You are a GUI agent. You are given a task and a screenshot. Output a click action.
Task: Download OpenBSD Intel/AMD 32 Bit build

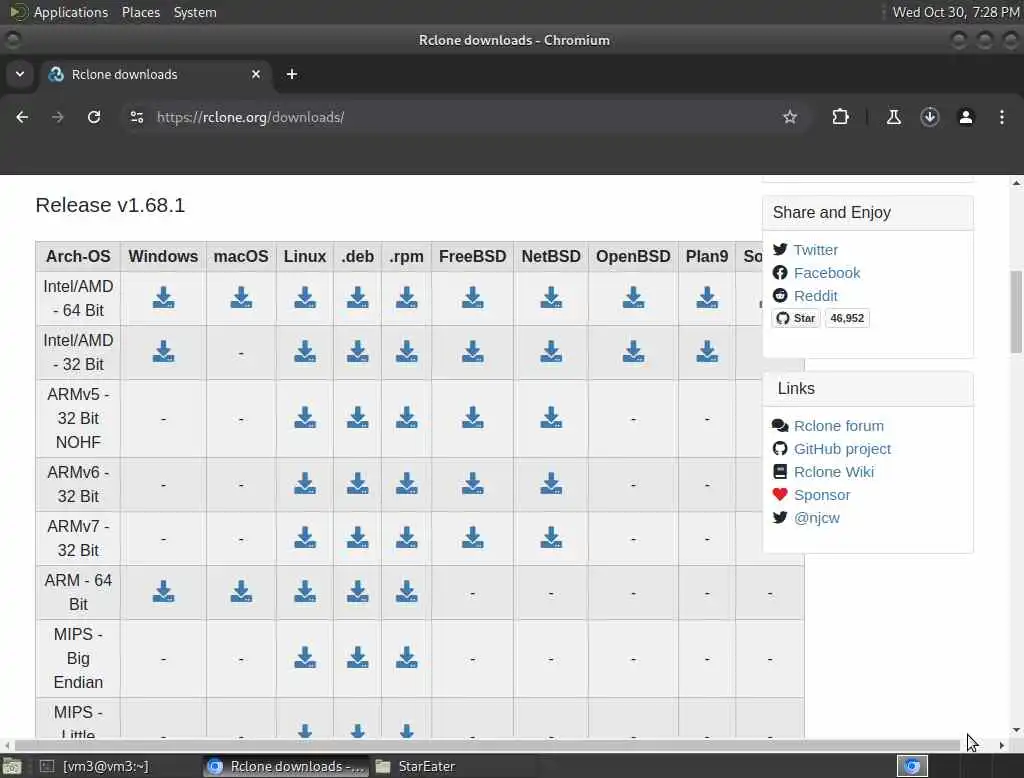tap(633, 352)
